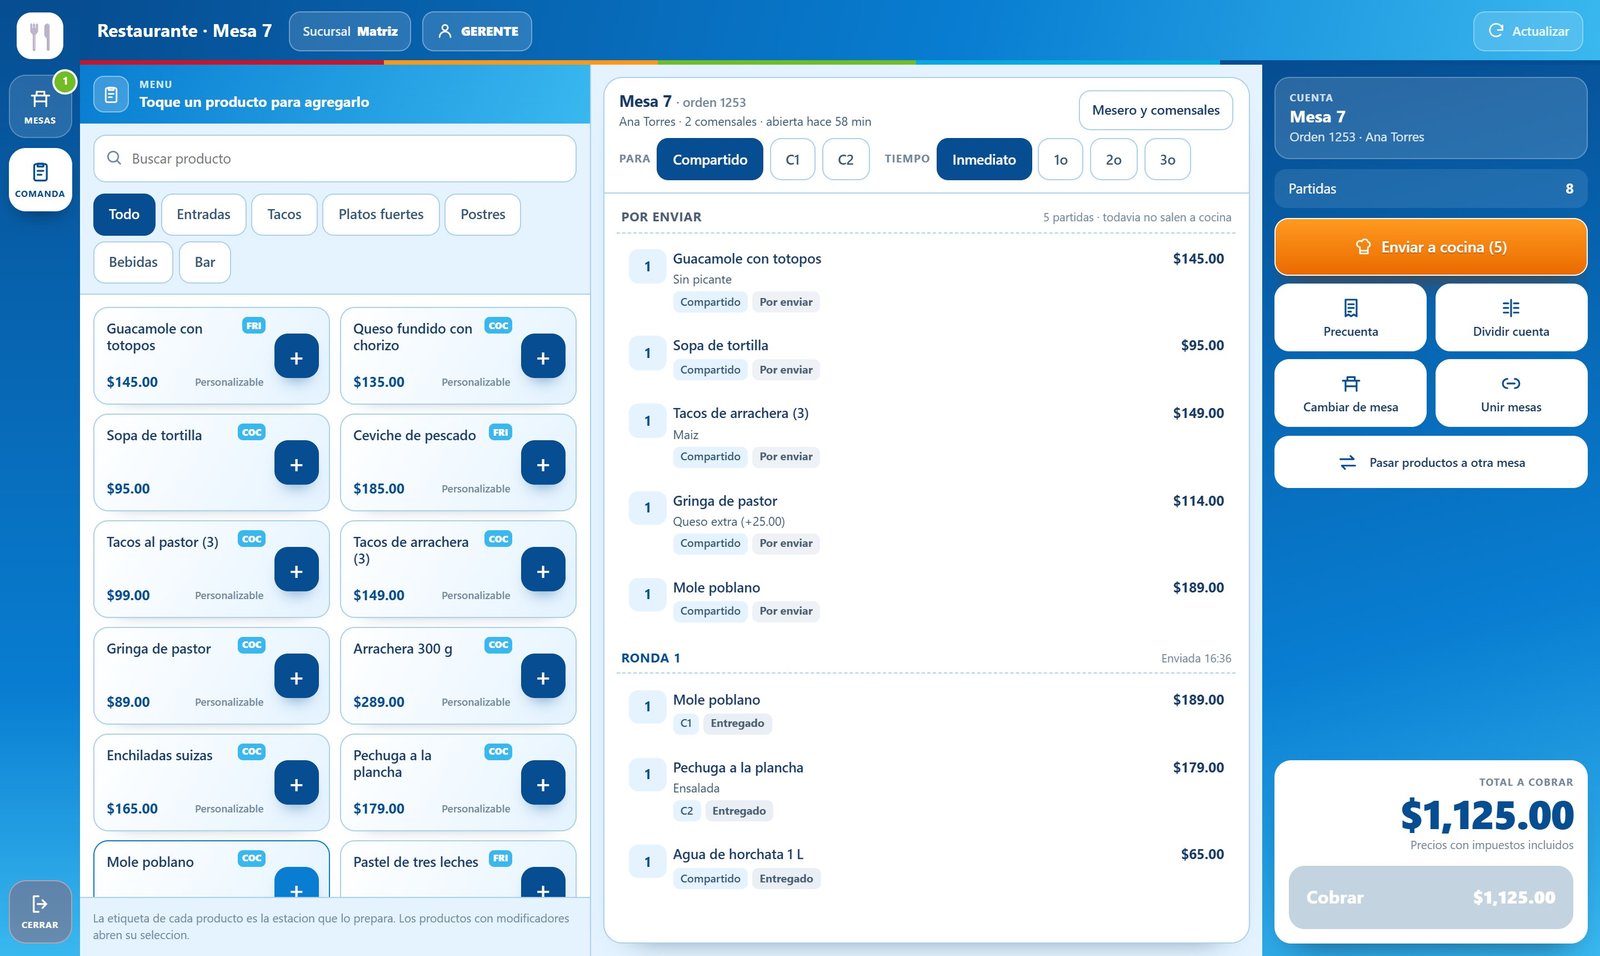Add Gringa de pastor with plus button

click(296, 677)
